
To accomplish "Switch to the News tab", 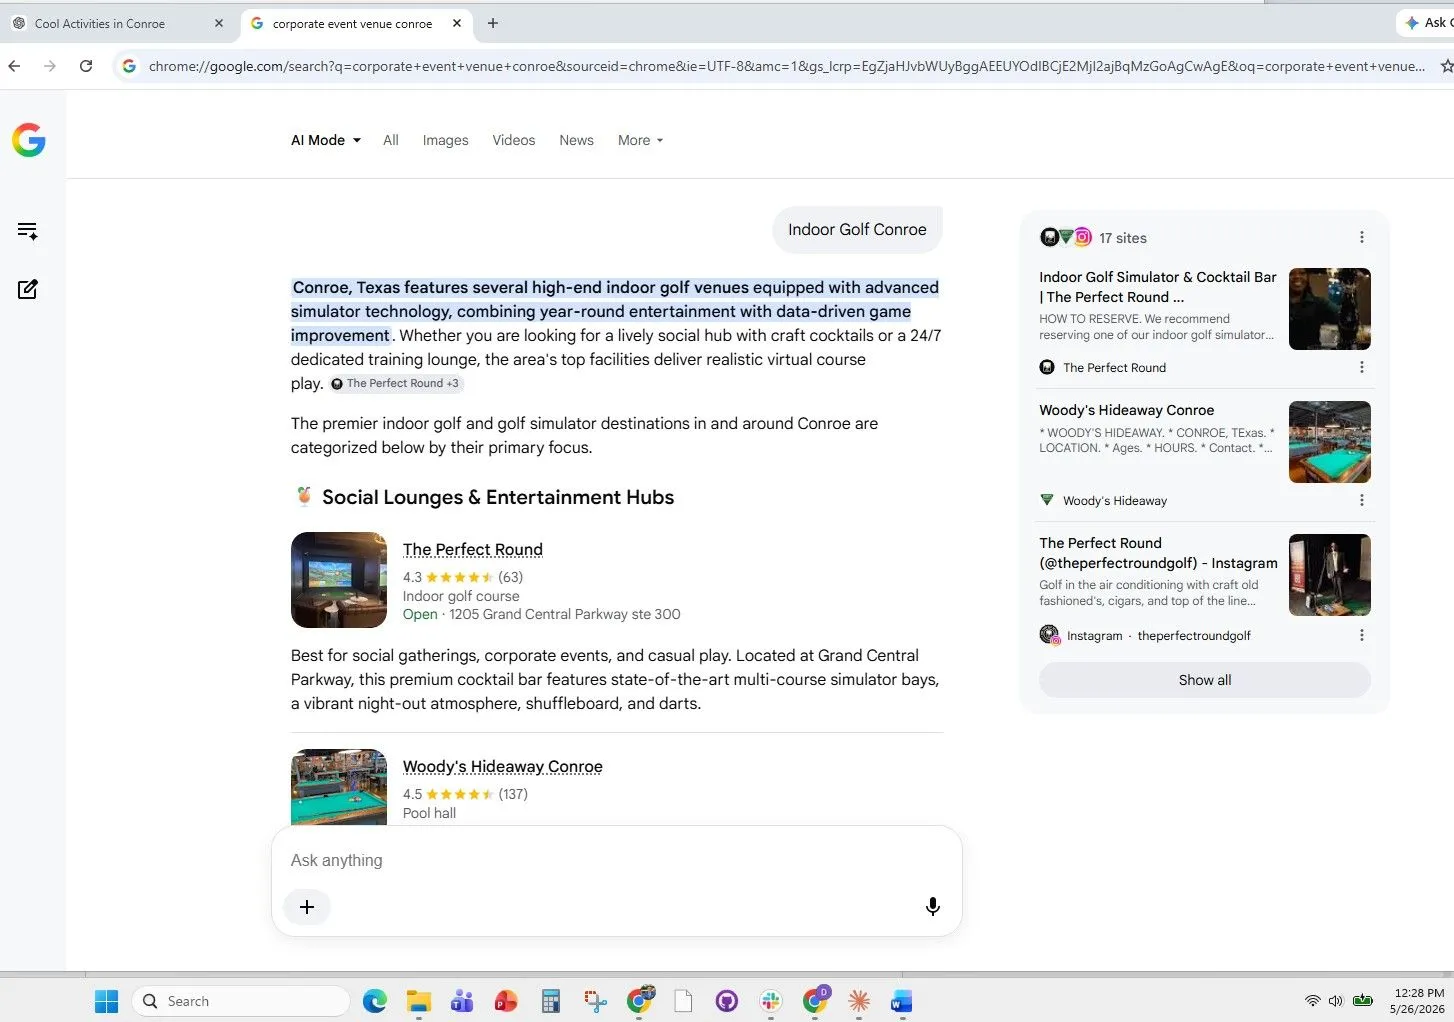I will point(577,140).
